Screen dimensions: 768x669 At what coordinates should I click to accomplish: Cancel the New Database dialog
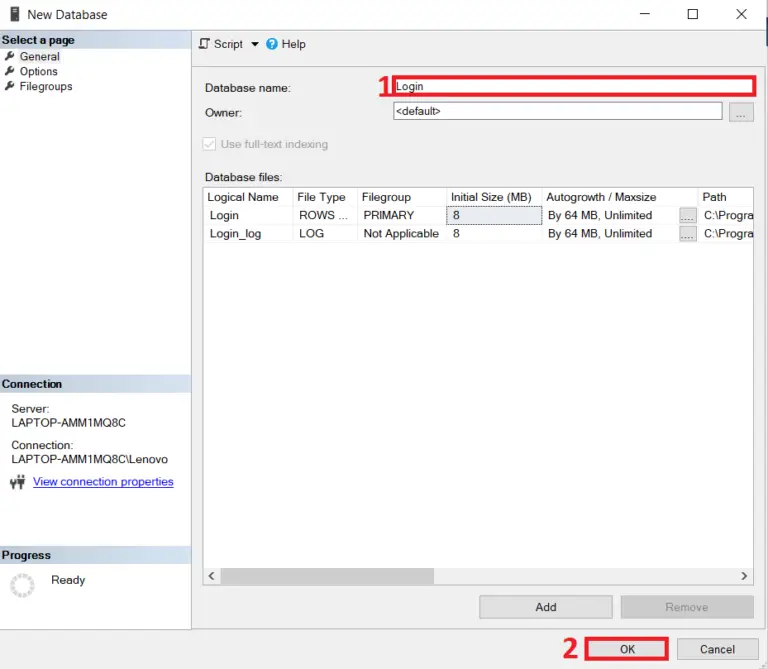(717, 649)
